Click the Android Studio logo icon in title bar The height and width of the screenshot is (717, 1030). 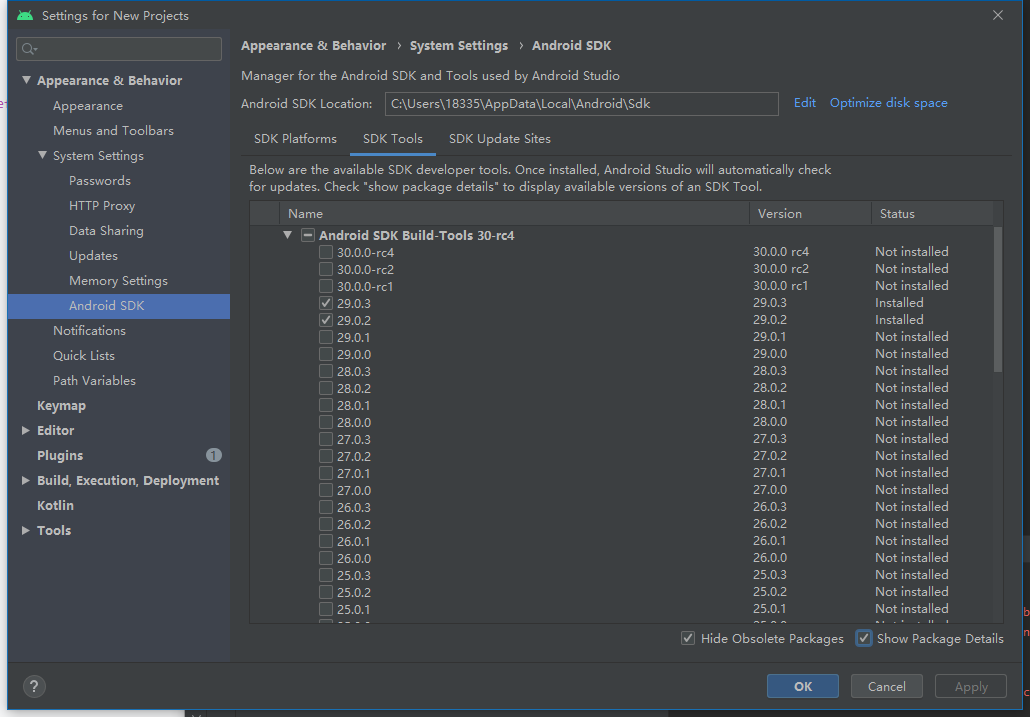pos(25,15)
